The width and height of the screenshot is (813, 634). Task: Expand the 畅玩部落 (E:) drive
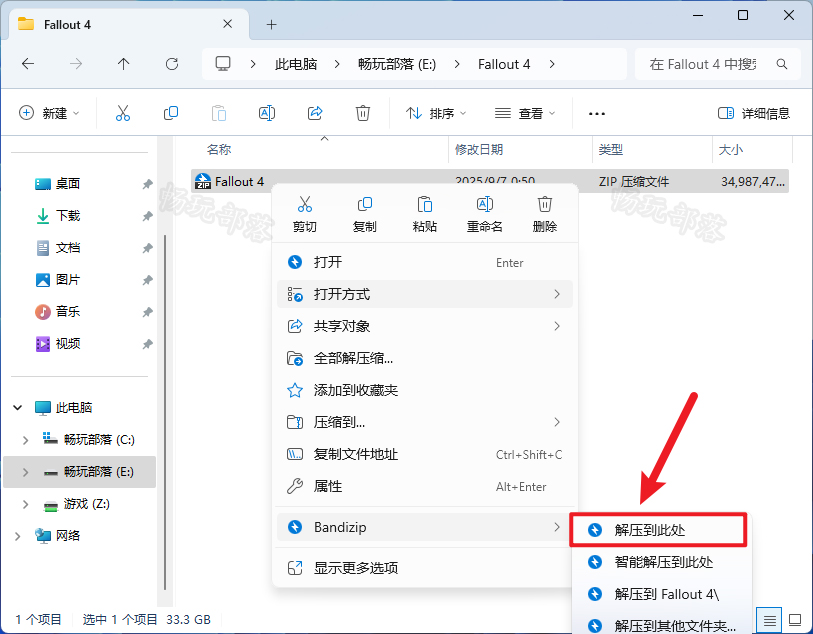(25, 472)
